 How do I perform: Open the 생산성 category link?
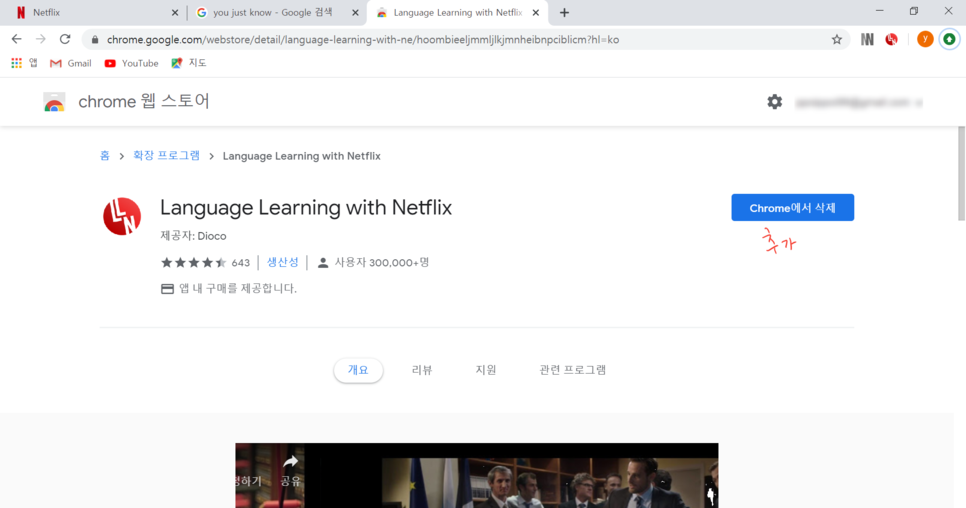282,262
